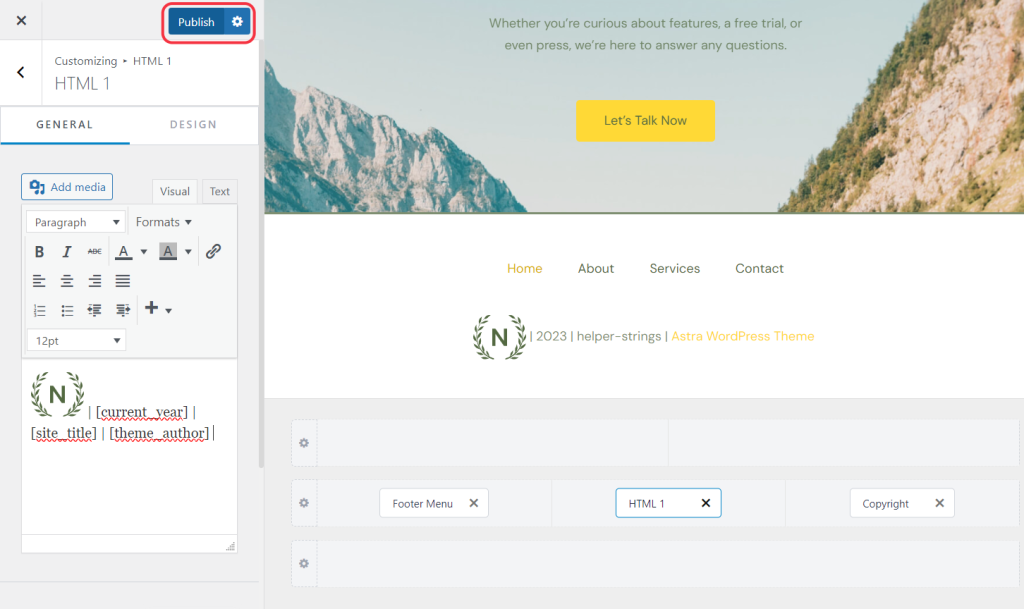
Task: Insert a numbered list
Action: pos(39,310)
